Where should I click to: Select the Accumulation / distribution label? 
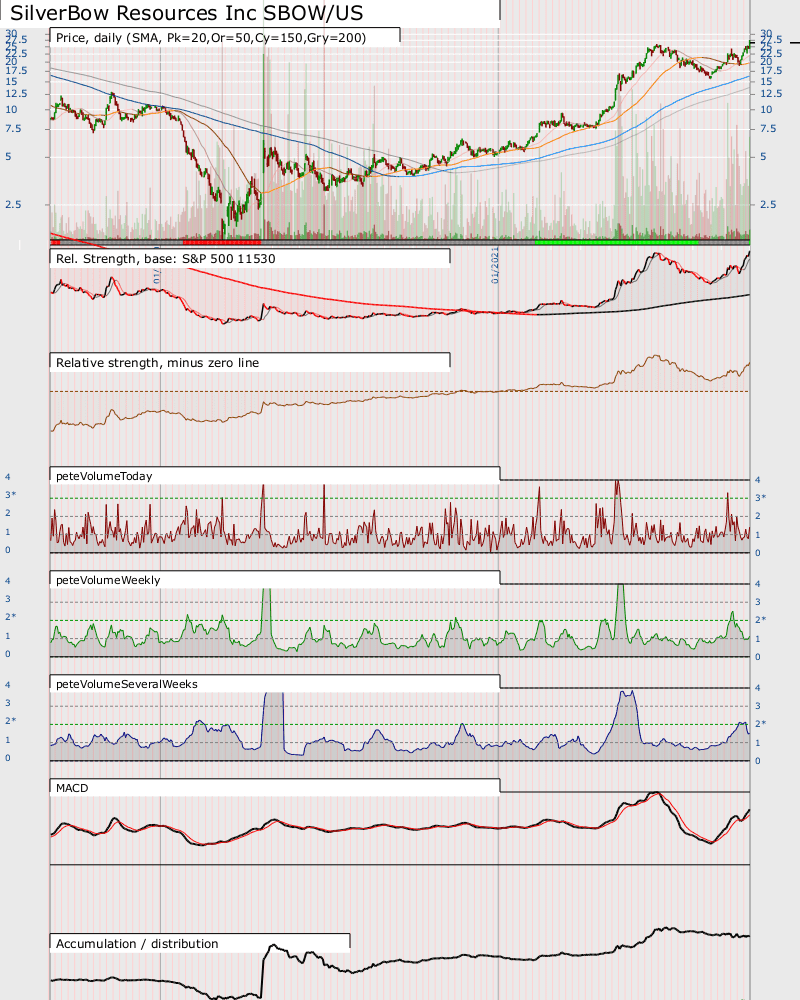click(x=137, y=944)
